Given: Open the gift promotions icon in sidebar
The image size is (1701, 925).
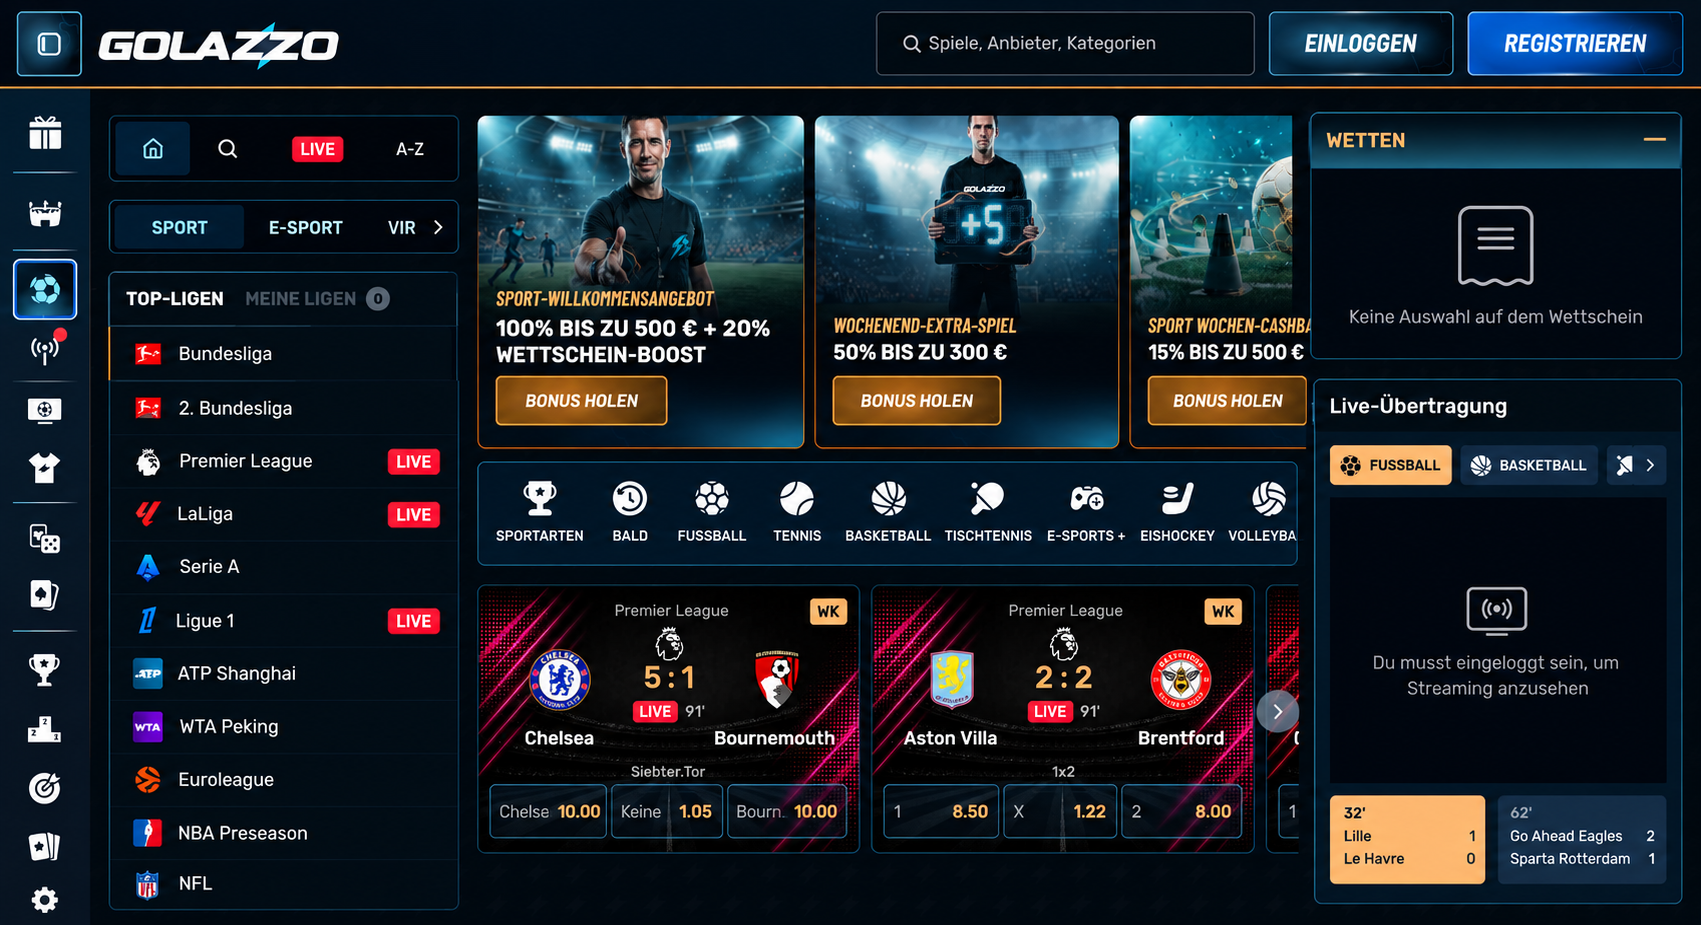Looking at the screenshot, I should pos(45,133).
